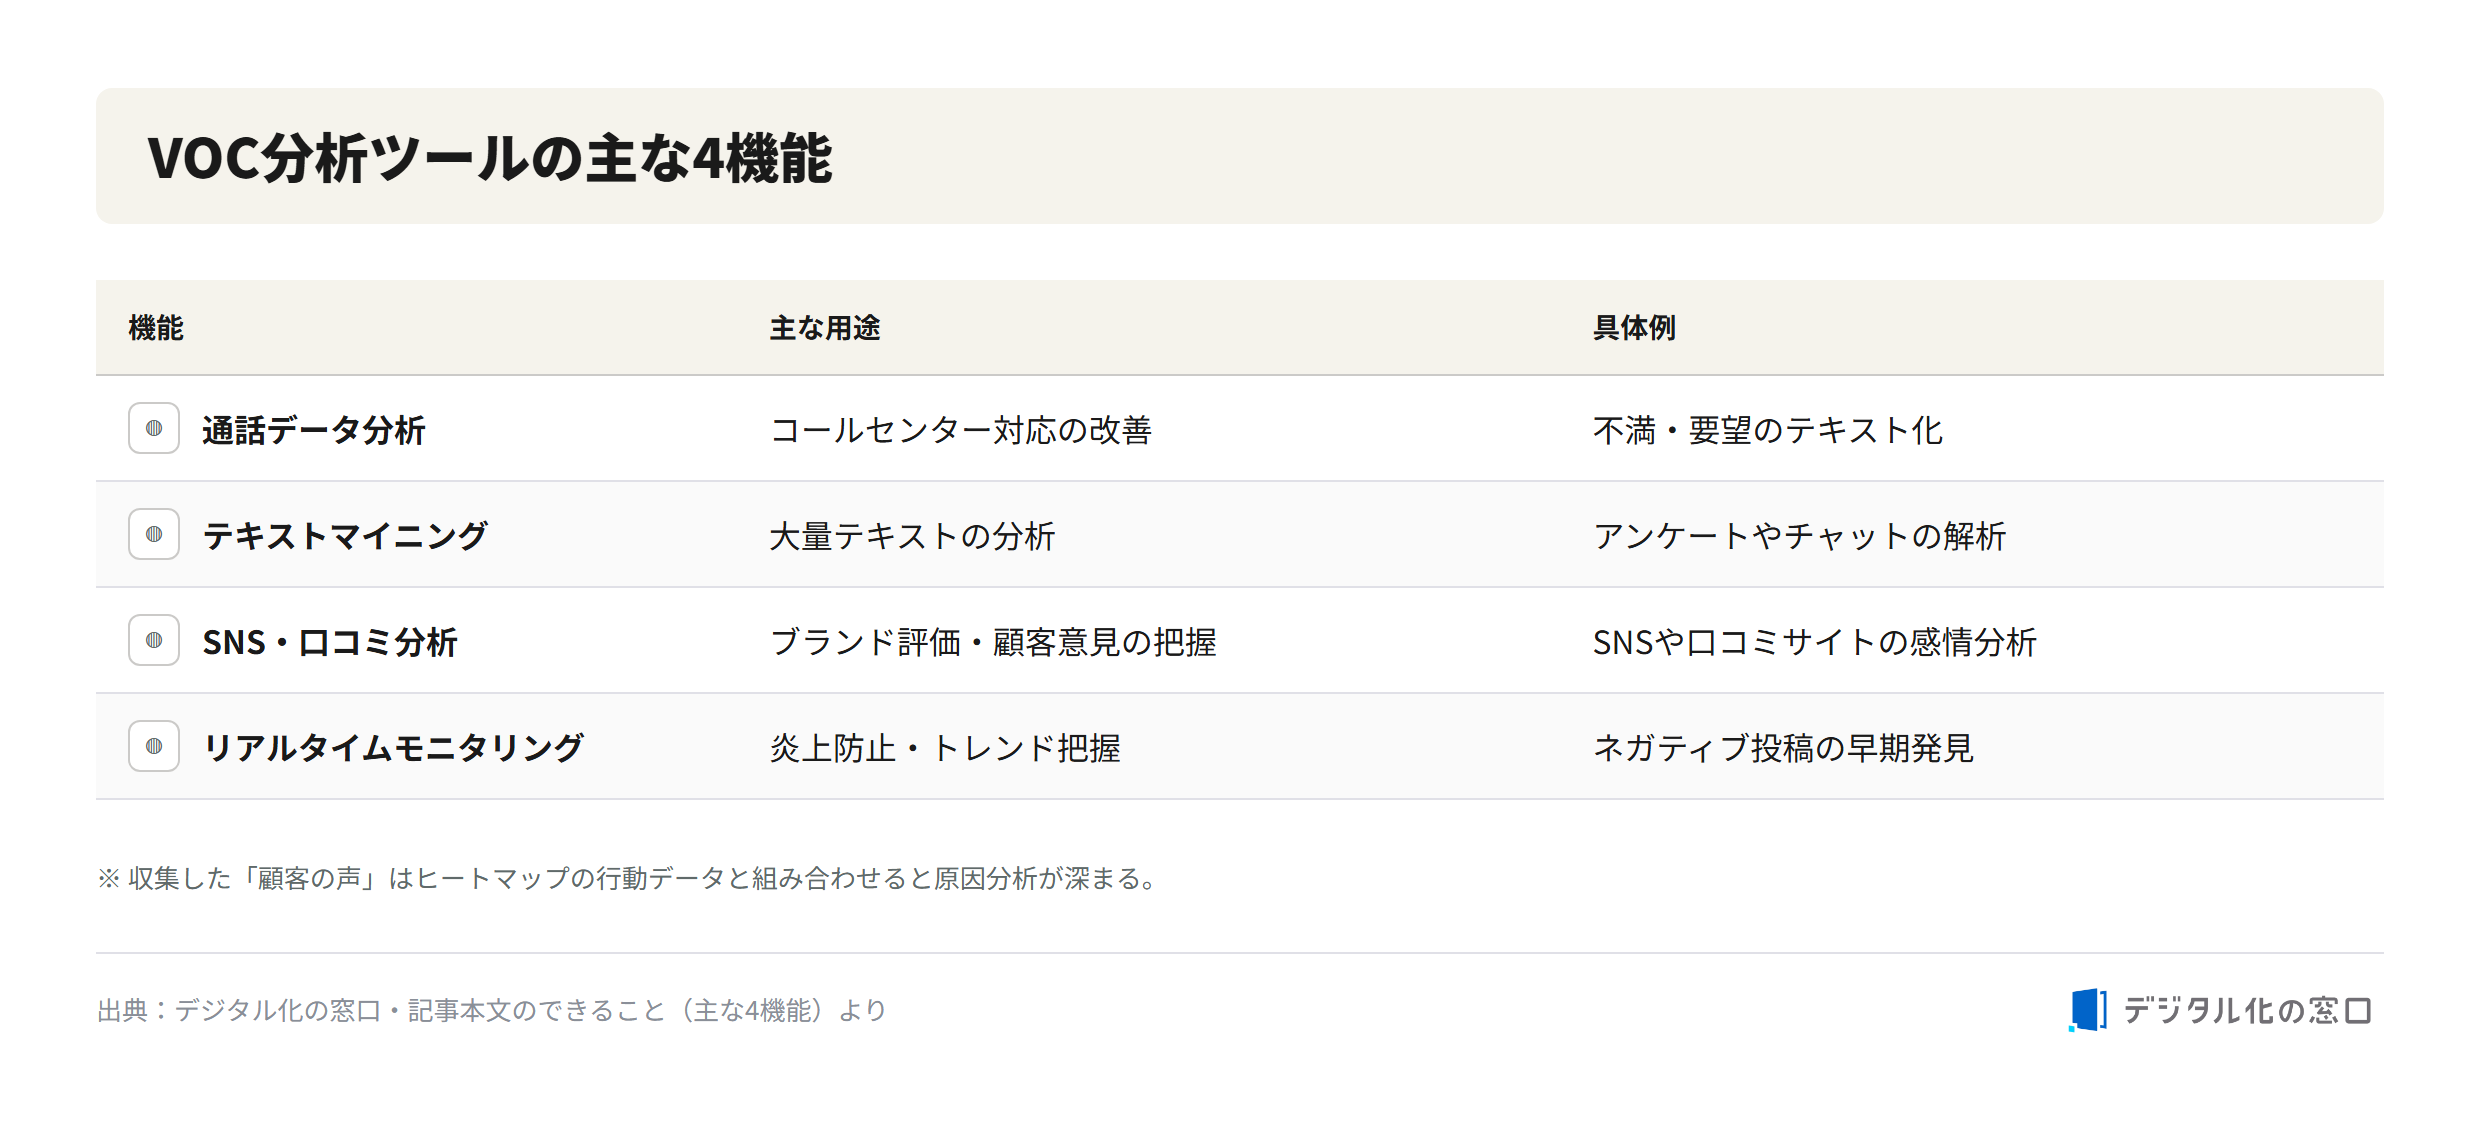2480x1126 pixels.
Task: Click the icon beside リアルタイムモニタリング
Action: pos(154,746)
